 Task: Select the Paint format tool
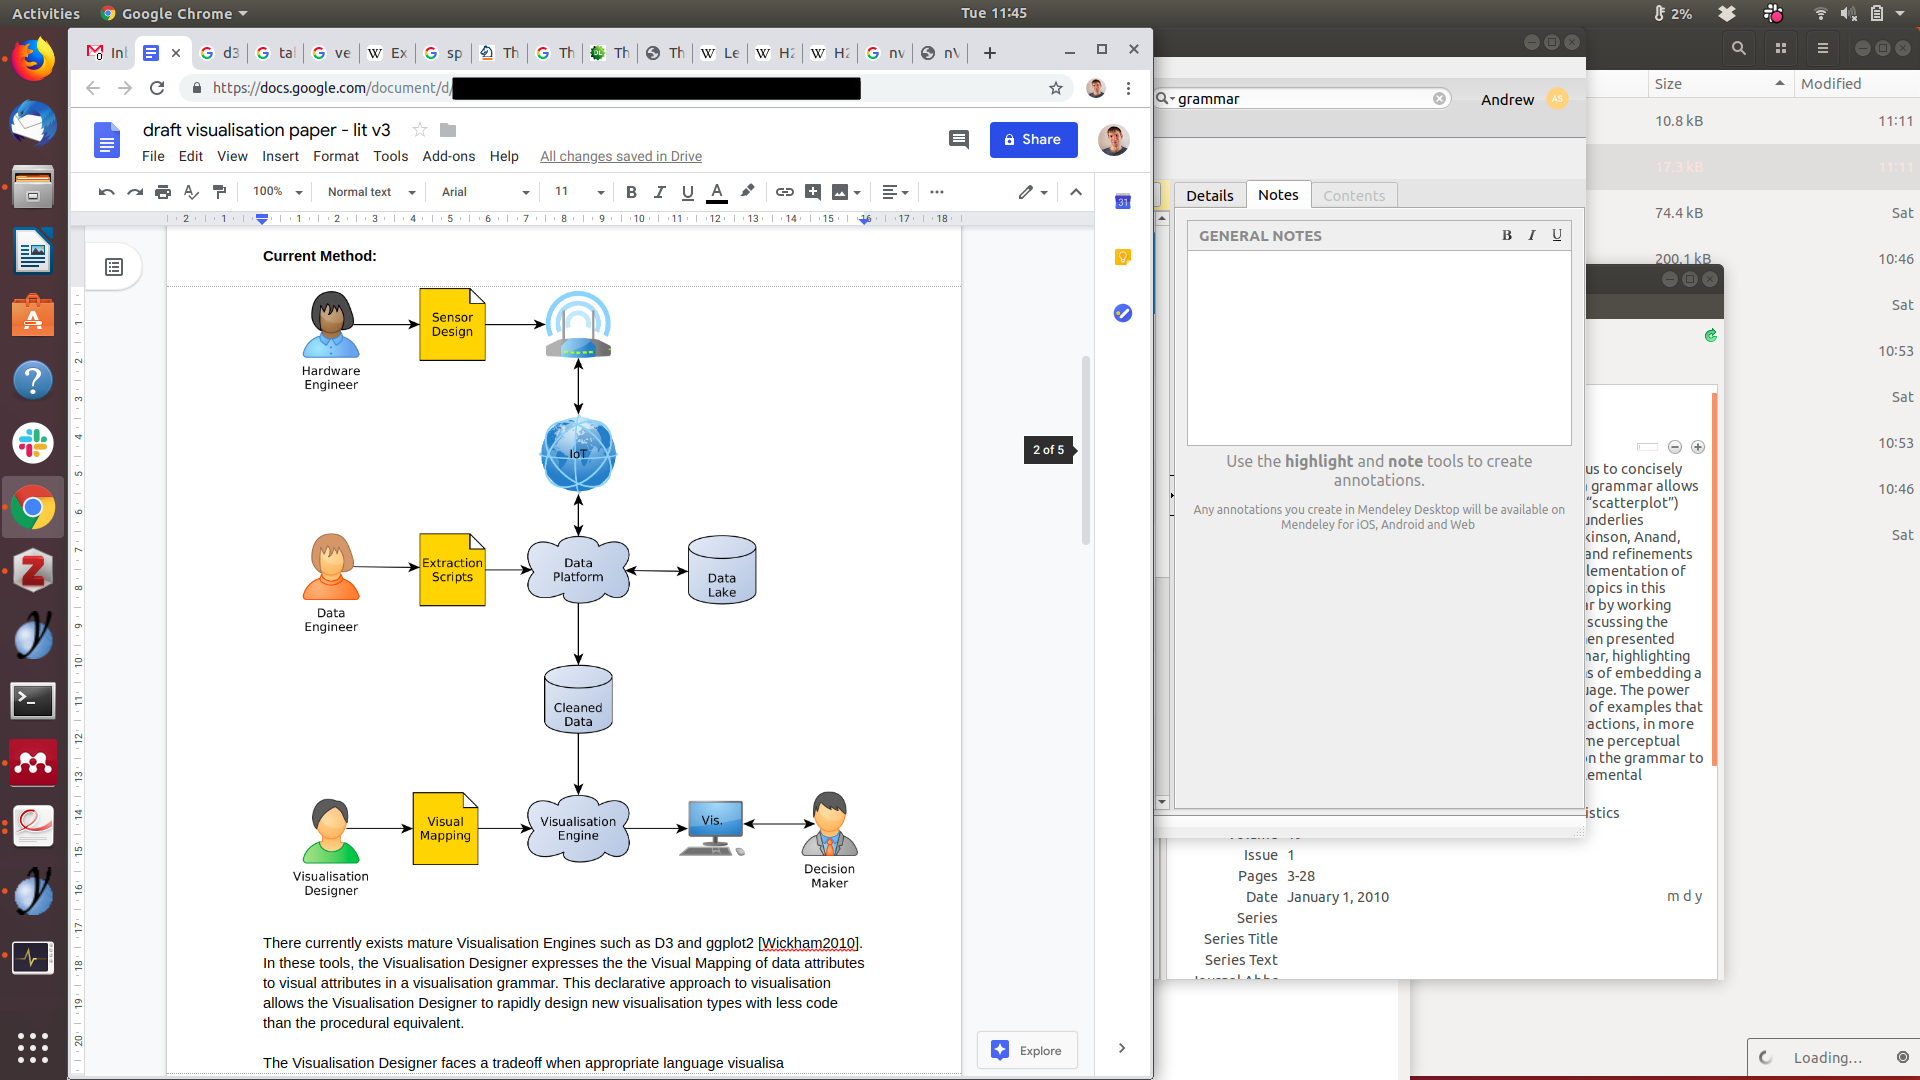point(220,192)
